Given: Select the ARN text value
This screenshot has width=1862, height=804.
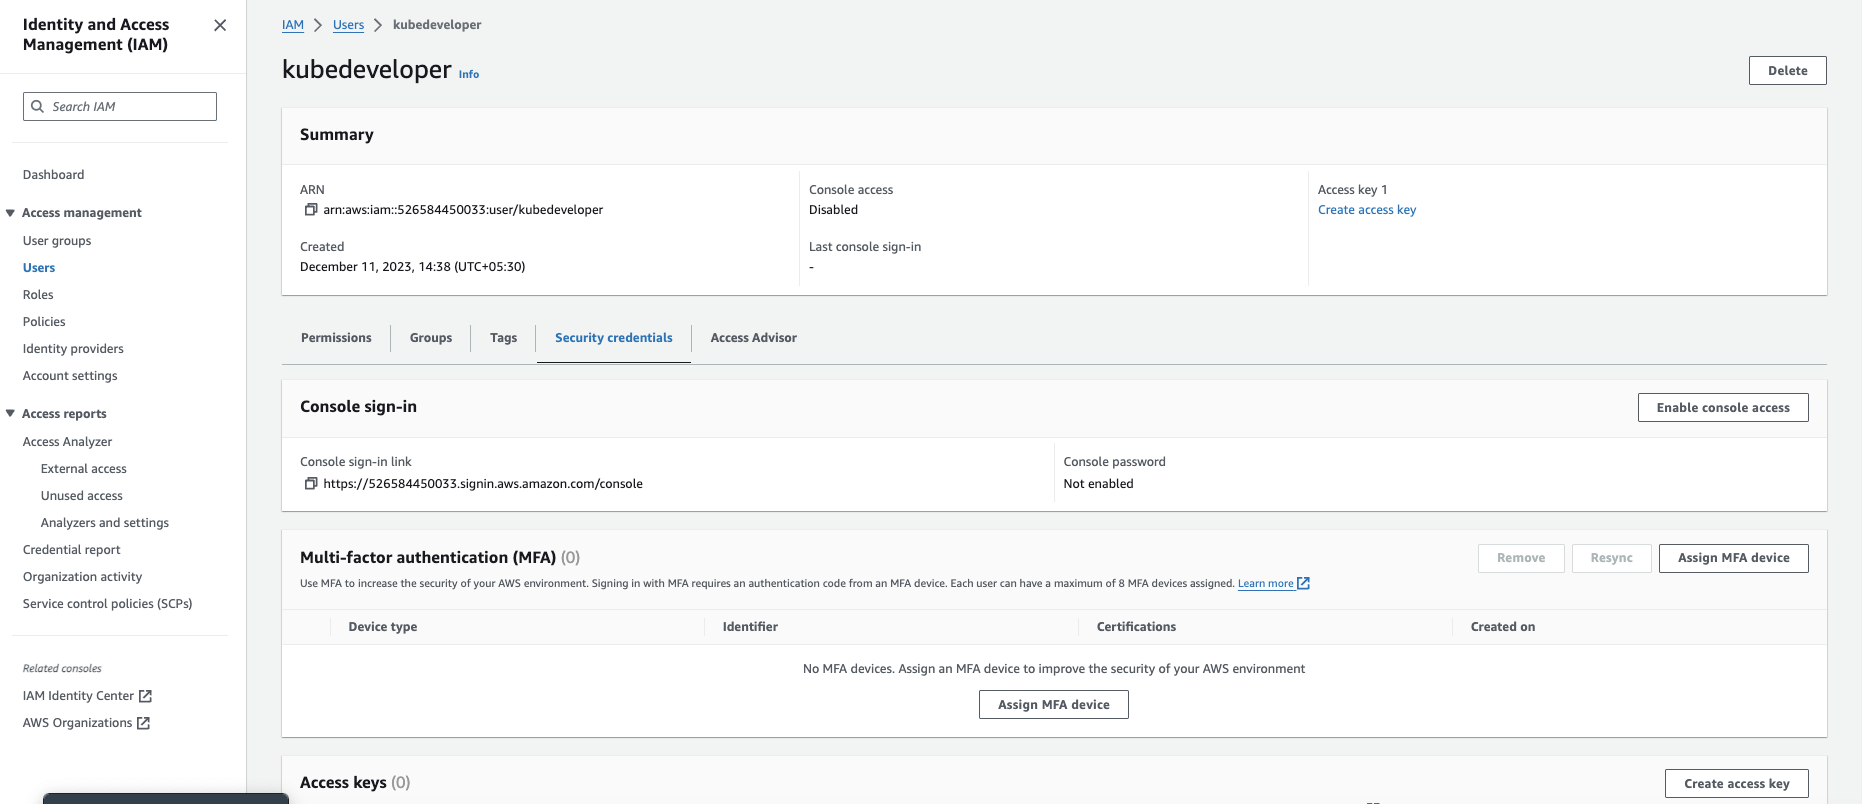Looking at the screenshot, I should (x=463, y=210).
